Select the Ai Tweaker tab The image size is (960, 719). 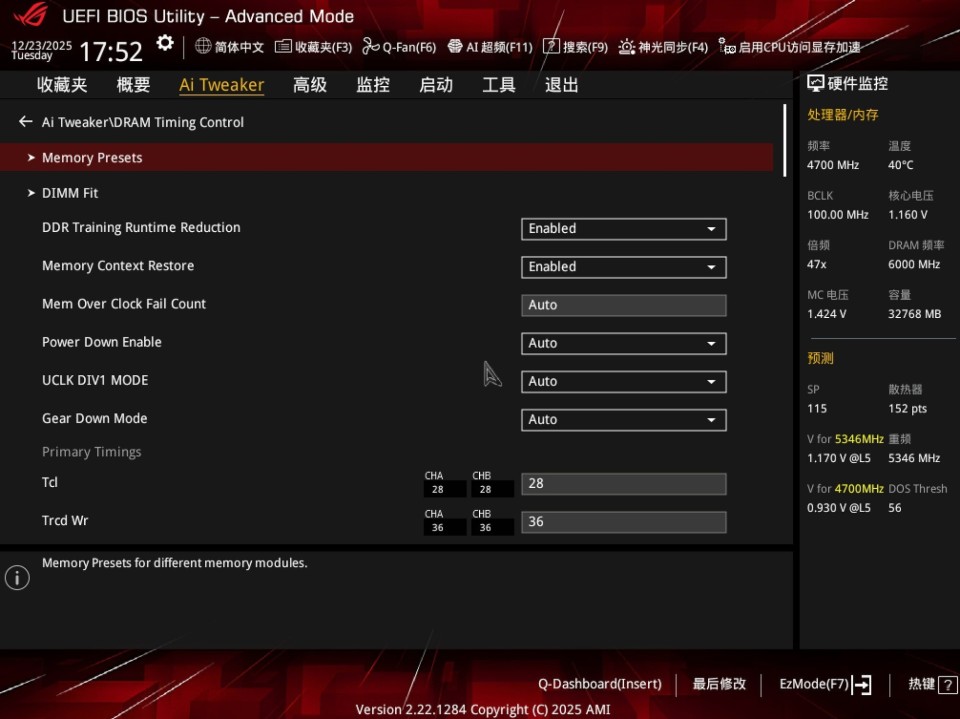(222, 85)
